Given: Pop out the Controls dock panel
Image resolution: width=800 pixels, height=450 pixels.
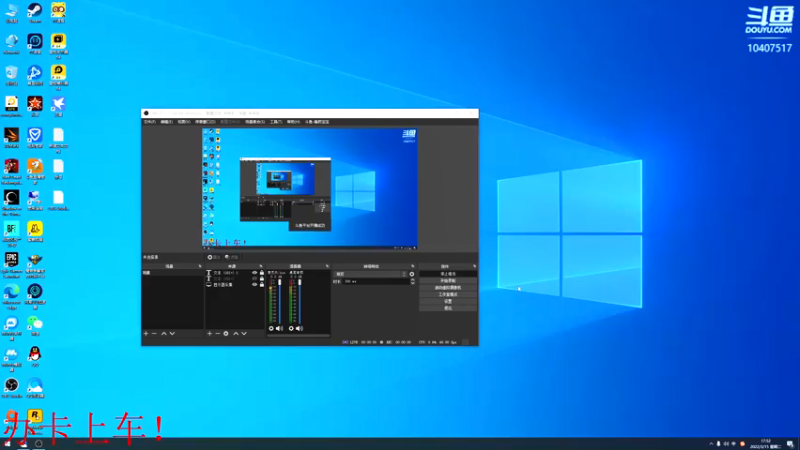Looking at the screenshot, I should click(474, 266).
